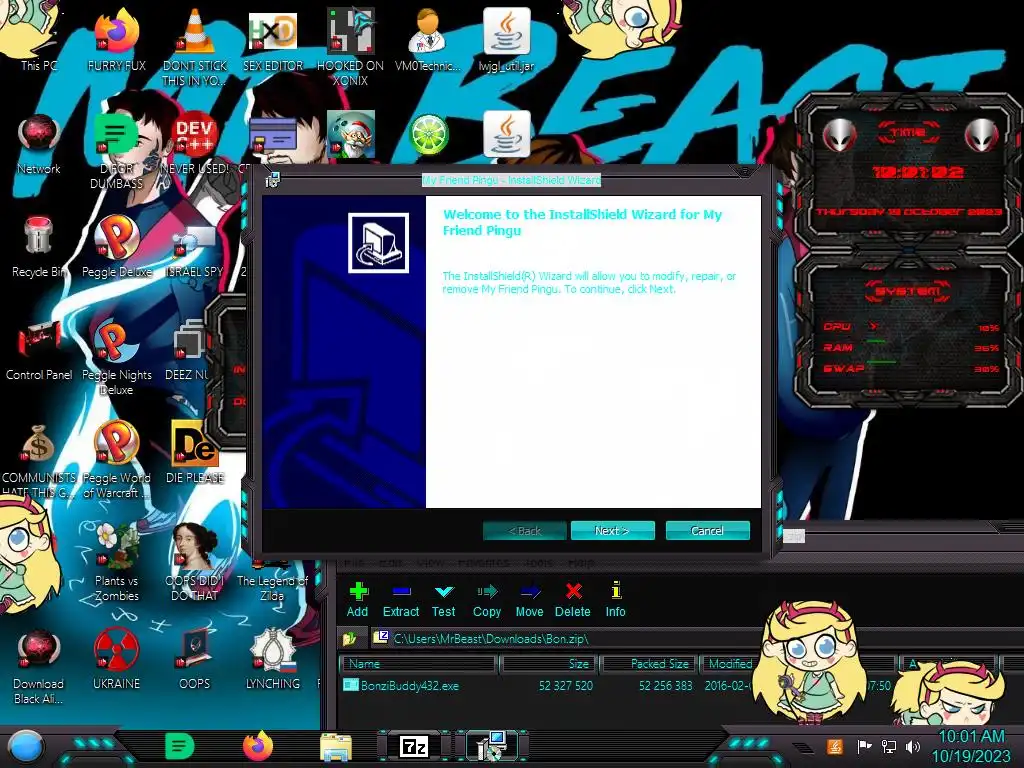Image resolution: width=1024 pixels, height=768 pixels.
Task: Click the red Delete icon in 7-Zip
Action: click(x=573, y=591)
